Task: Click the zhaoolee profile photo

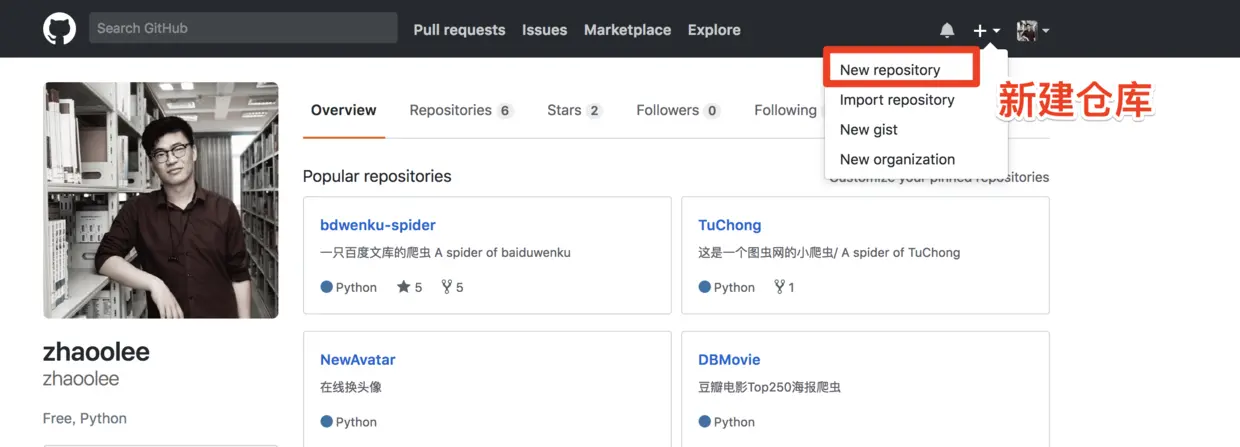Action: pyautogui.click(x=161, y=200)
